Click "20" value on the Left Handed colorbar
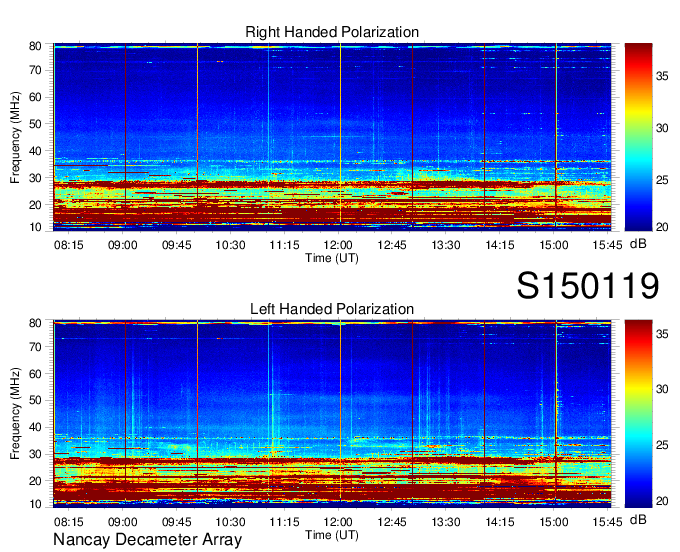 (662, 501)
